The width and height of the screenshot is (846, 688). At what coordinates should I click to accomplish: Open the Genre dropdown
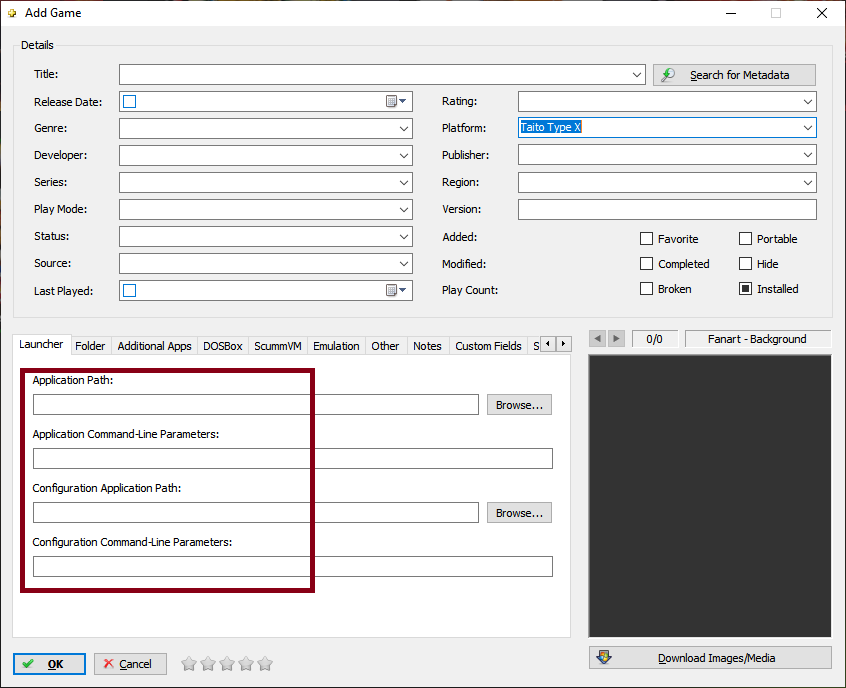[x=404, y=128]
